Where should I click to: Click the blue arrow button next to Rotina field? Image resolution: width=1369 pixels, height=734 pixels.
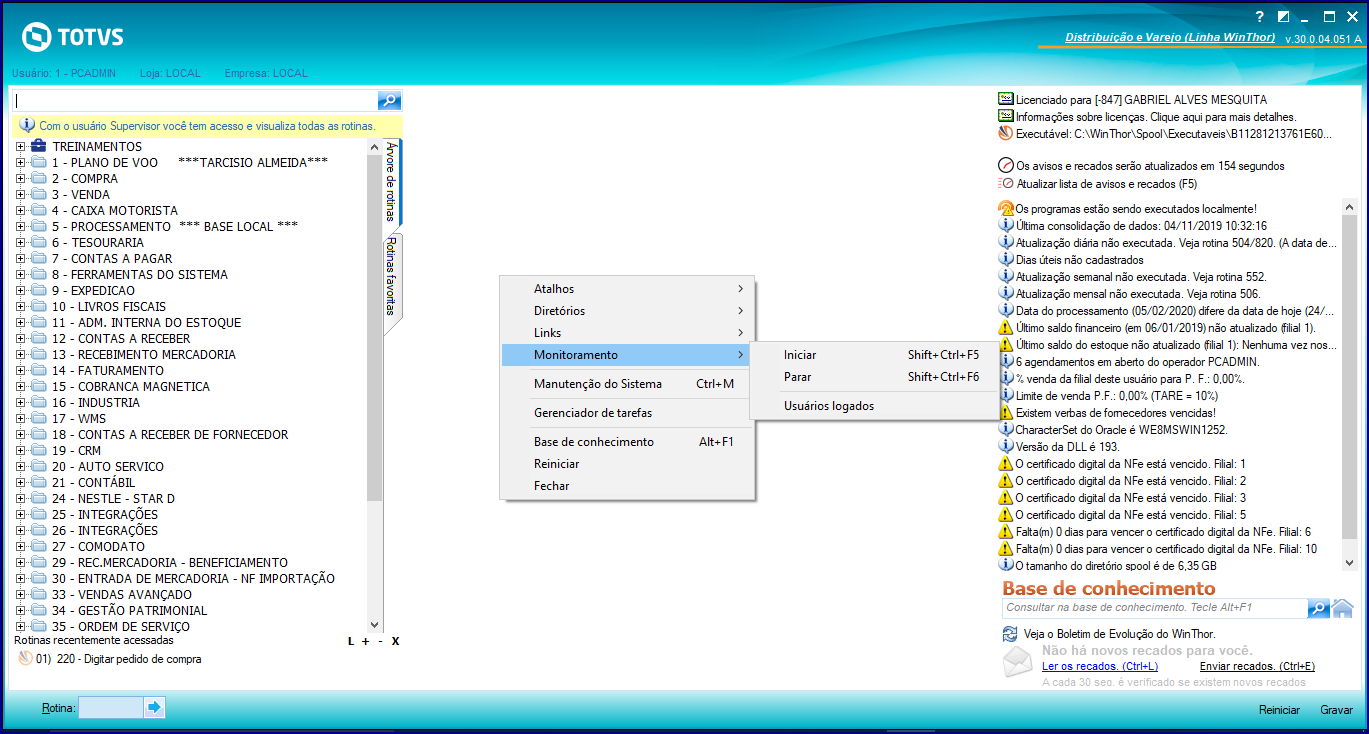pyautogui.click(x=154, y=708)
